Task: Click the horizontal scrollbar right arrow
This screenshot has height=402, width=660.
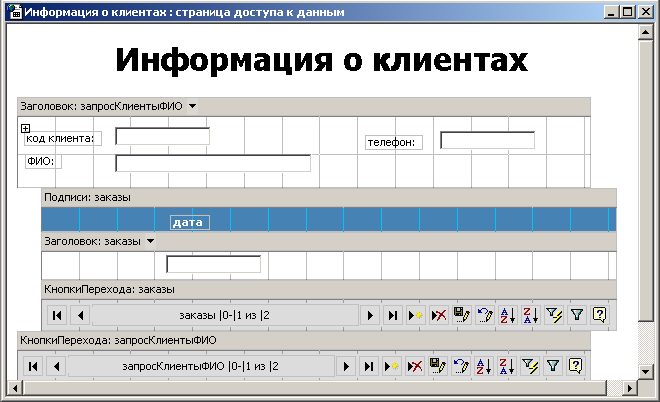Action: [630, 388]
